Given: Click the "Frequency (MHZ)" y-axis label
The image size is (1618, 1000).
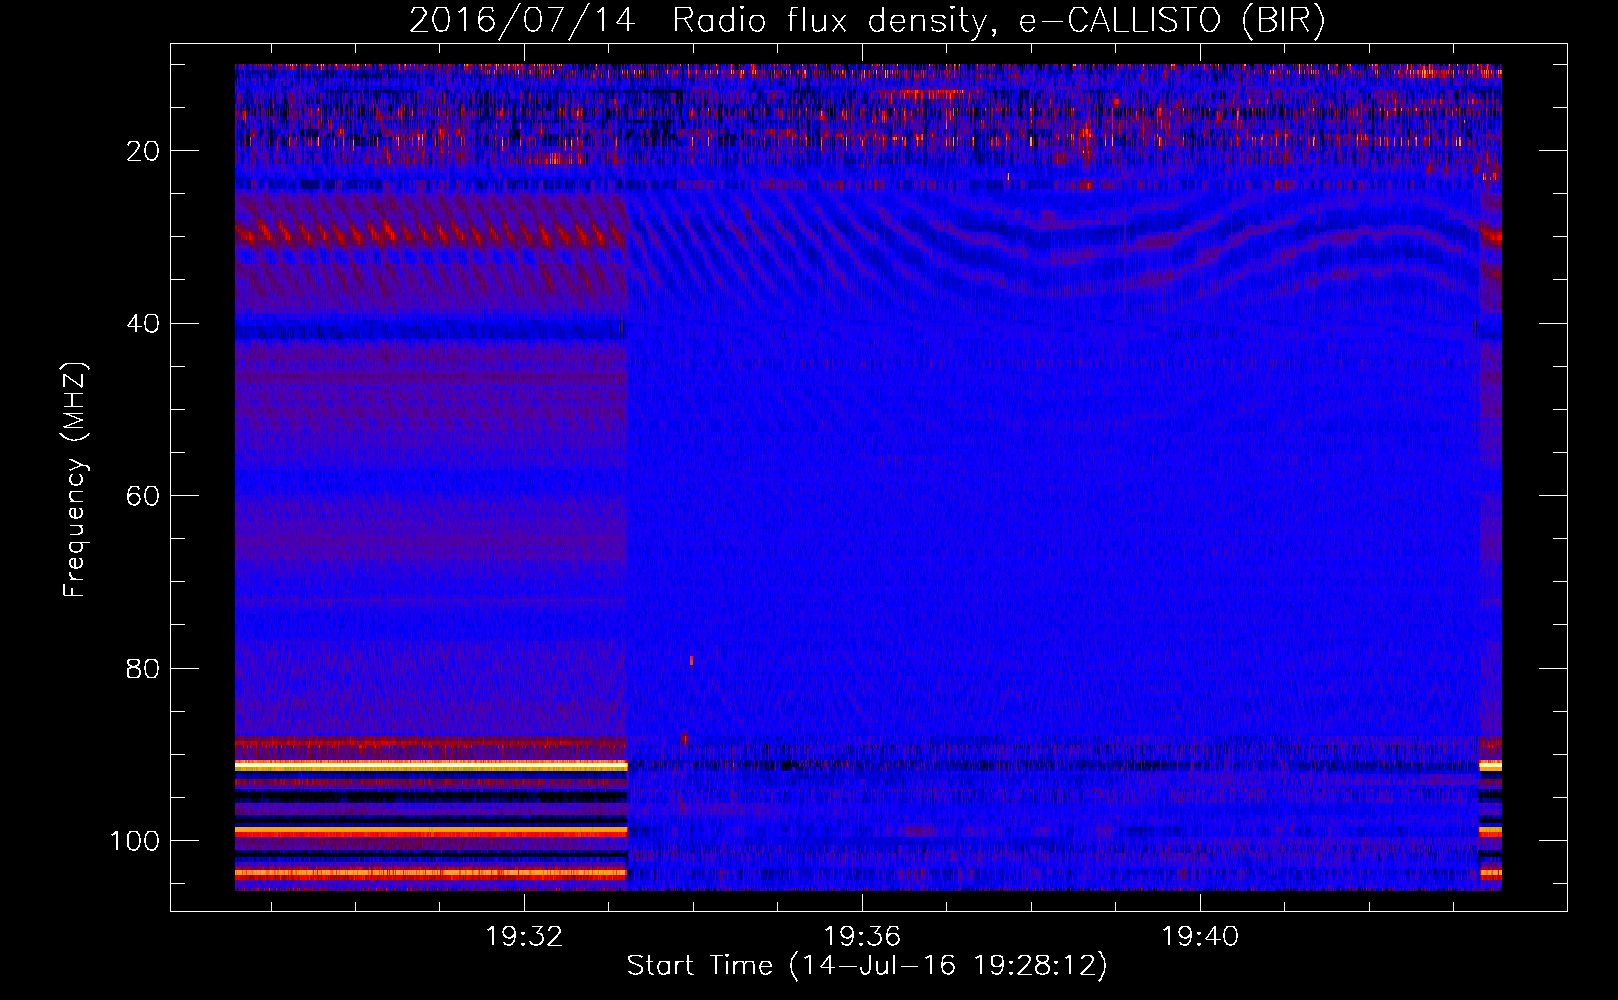Looking at the screenshot, I should pyautogui.click(x=75, y=479).
